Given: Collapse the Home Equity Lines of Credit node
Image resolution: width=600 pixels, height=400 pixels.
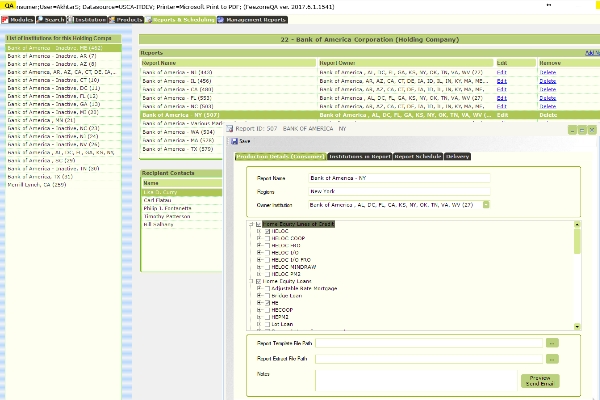Looking at the screenshot, I should pyautogui.click(x=251, y=224).
